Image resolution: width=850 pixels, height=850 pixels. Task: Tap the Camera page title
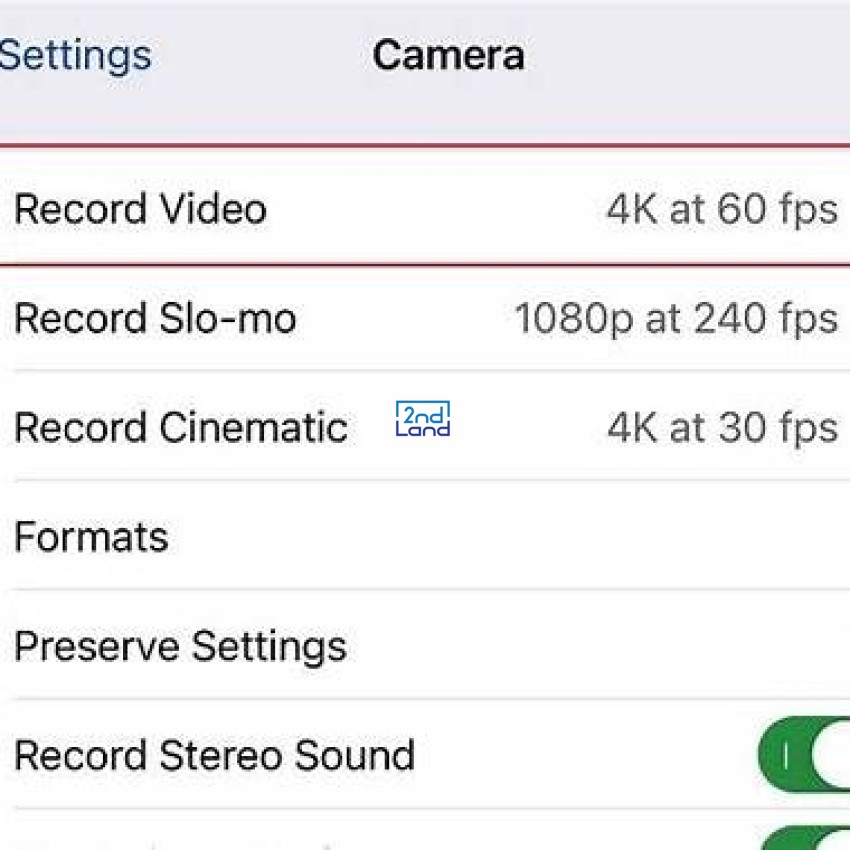pos(449,55)
